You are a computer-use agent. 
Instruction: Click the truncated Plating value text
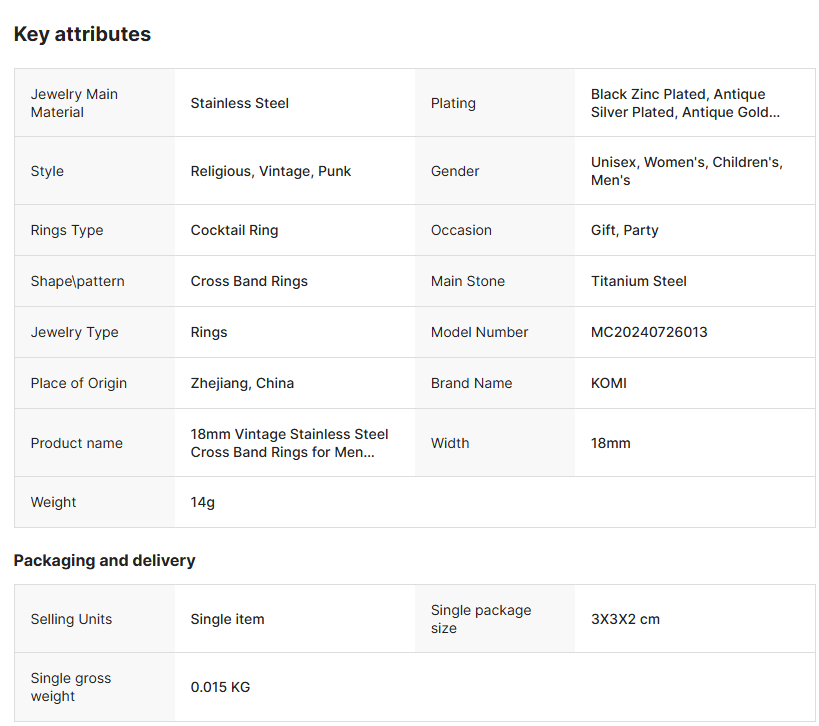[x=685, y=103]
